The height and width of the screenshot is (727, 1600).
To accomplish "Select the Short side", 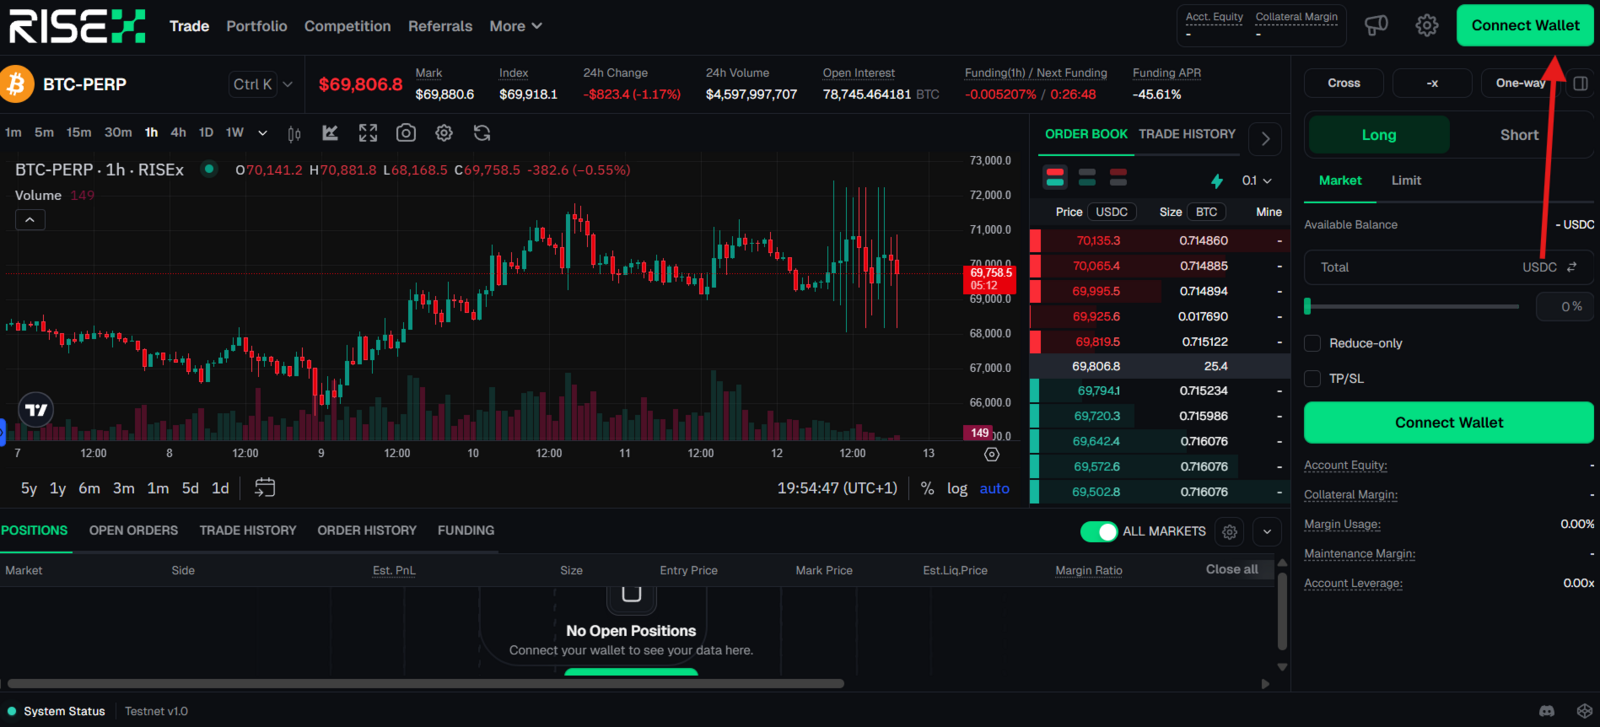I will point(1519,135).
